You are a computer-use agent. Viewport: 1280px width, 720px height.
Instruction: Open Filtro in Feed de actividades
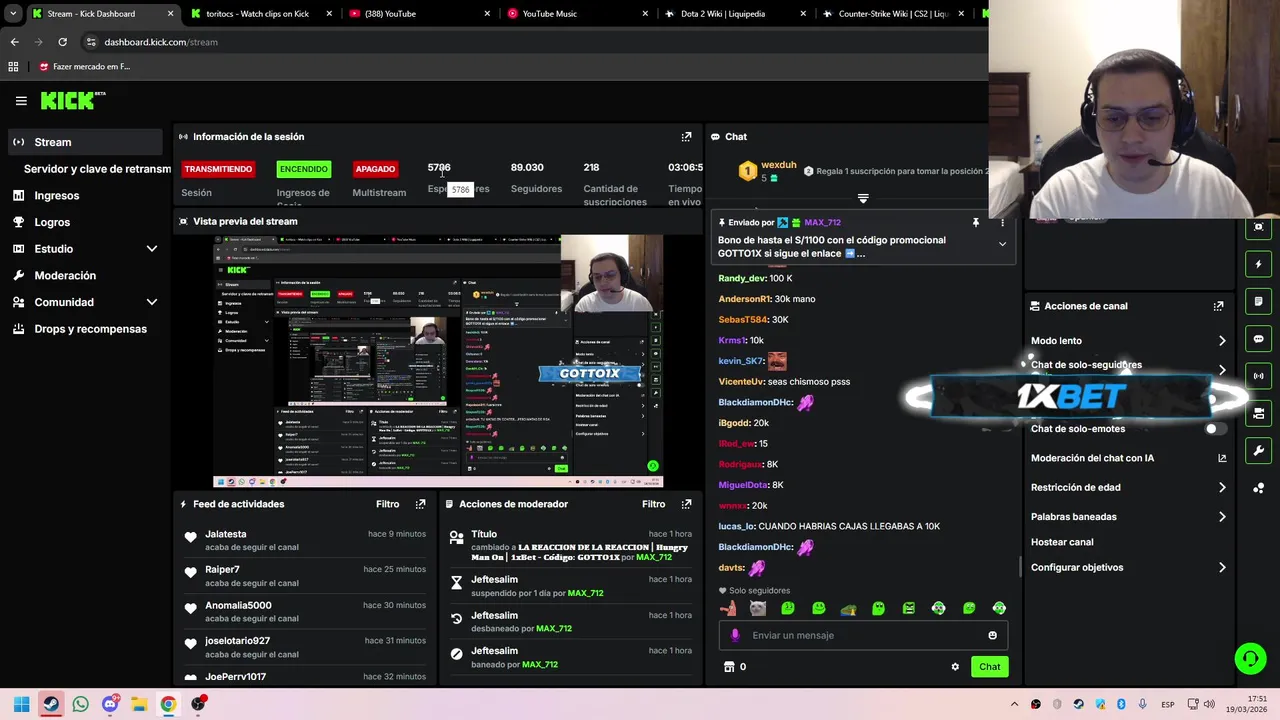pos(387,504)
